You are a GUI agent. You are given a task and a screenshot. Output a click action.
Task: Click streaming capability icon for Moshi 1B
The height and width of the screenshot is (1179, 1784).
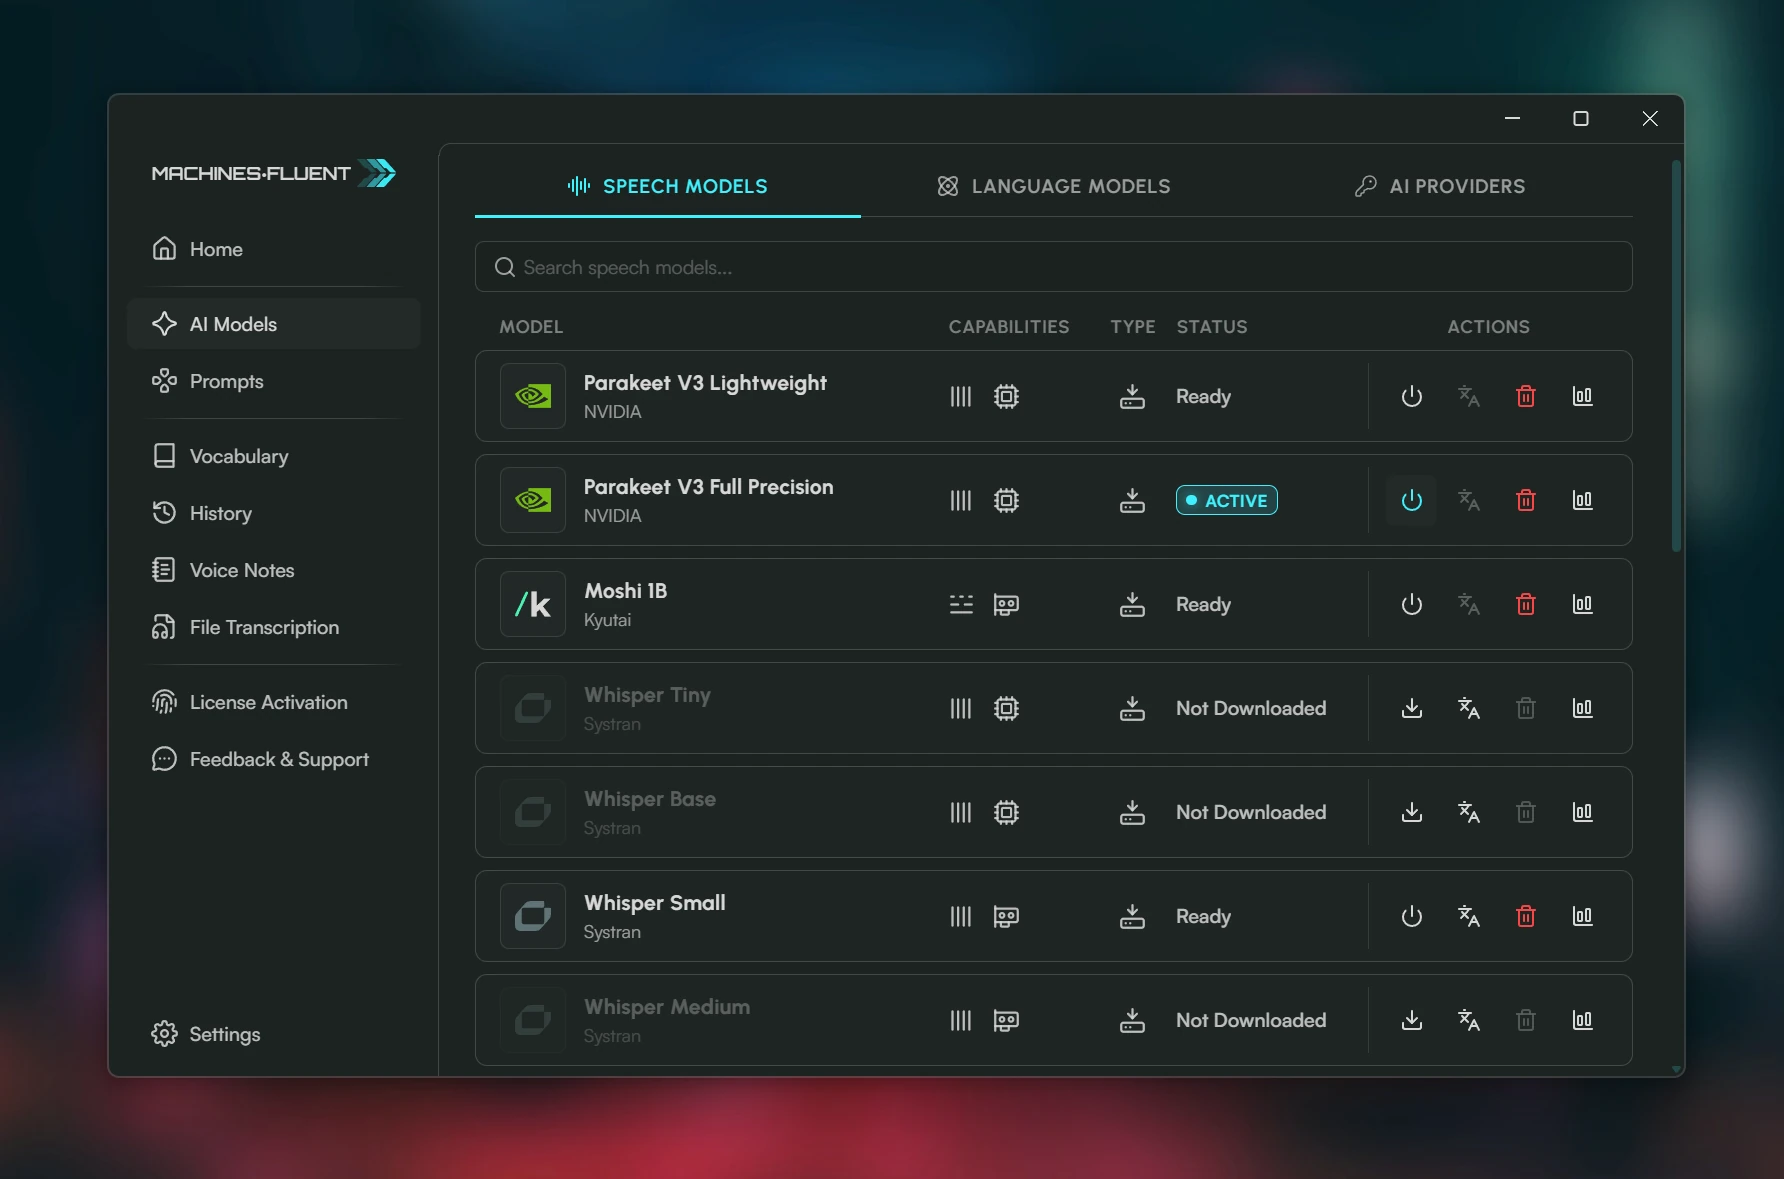click(x=961, y=604)
